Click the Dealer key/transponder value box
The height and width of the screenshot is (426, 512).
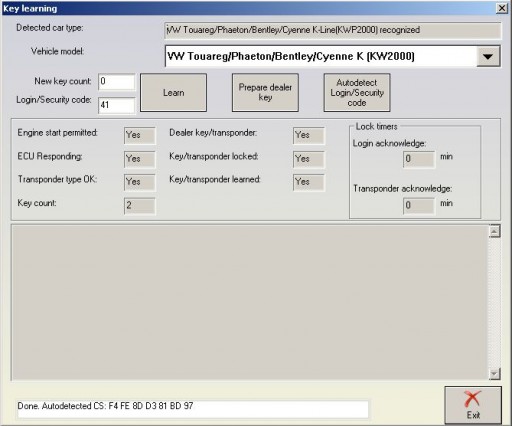[x=309, y=135]
